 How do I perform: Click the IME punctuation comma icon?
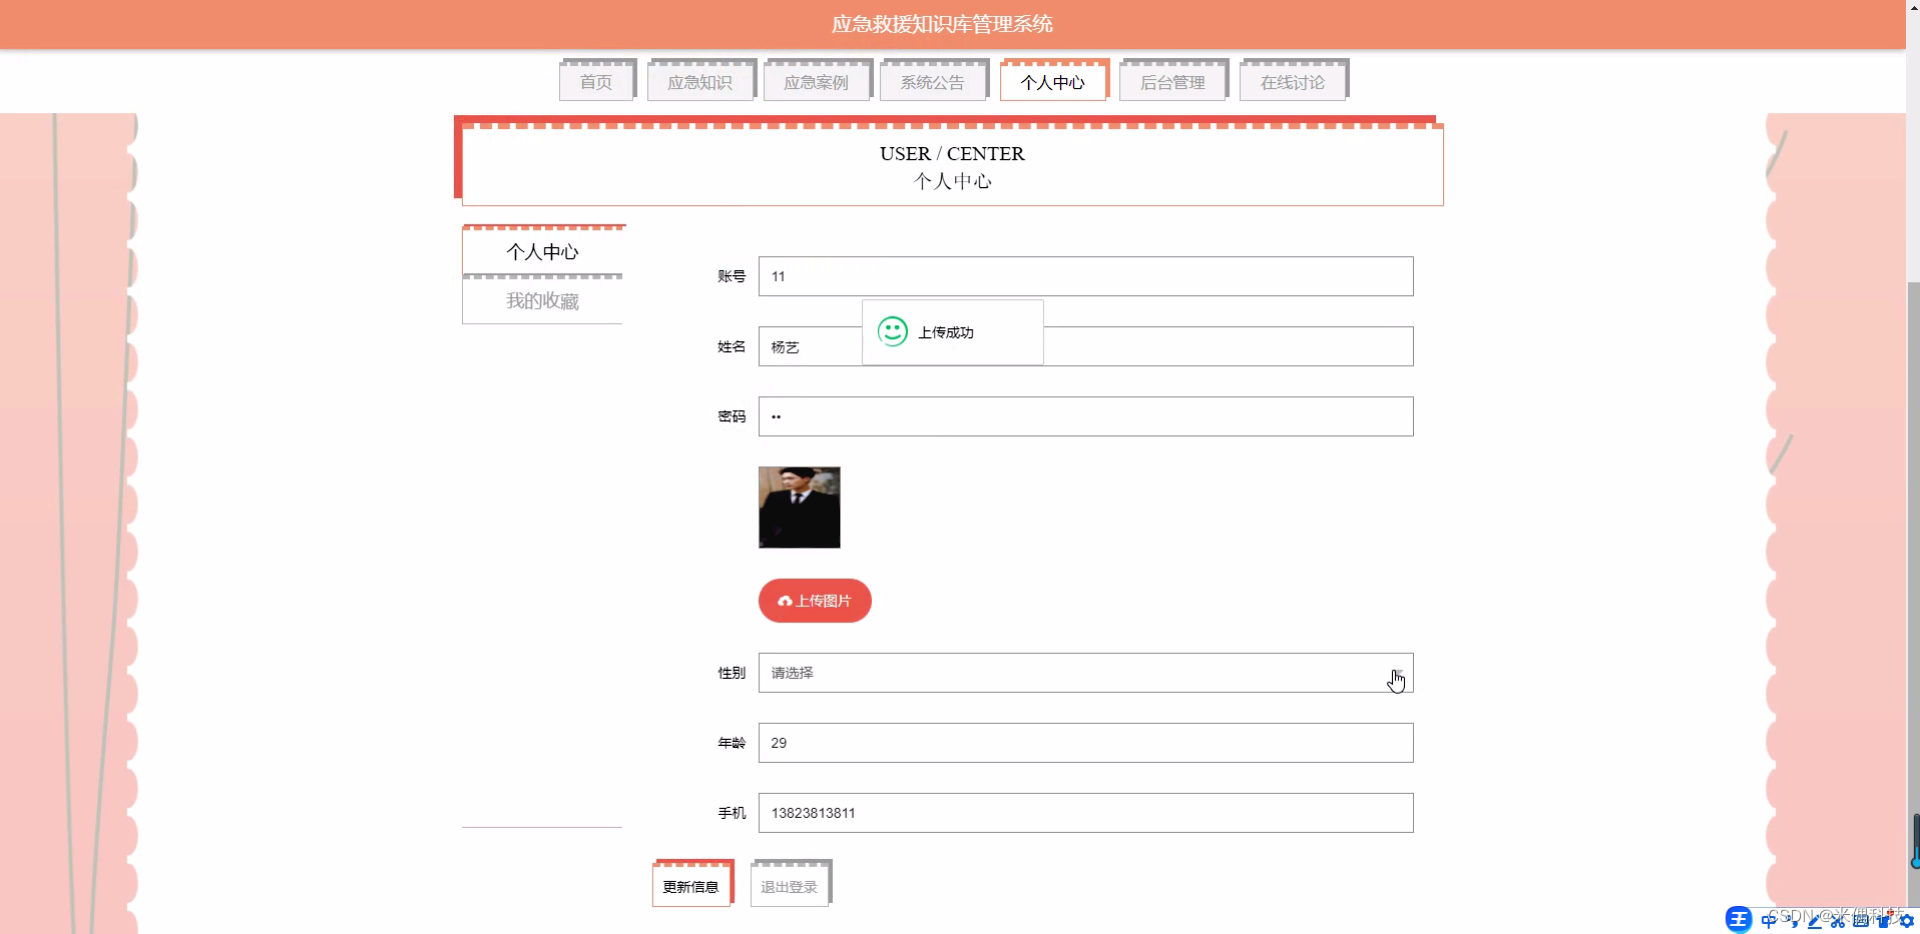pyautogui.click(x=1791, y=921)
